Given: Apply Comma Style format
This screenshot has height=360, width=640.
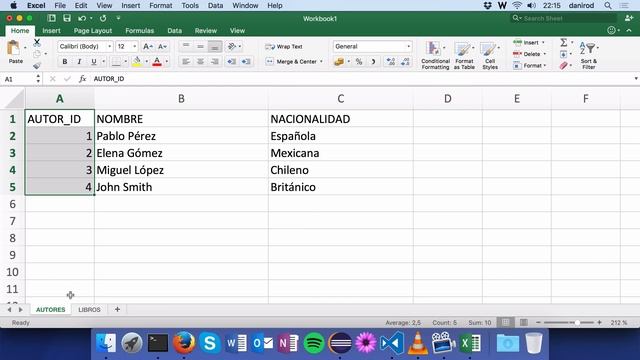Looking at the screenshot, I should 373,62.
